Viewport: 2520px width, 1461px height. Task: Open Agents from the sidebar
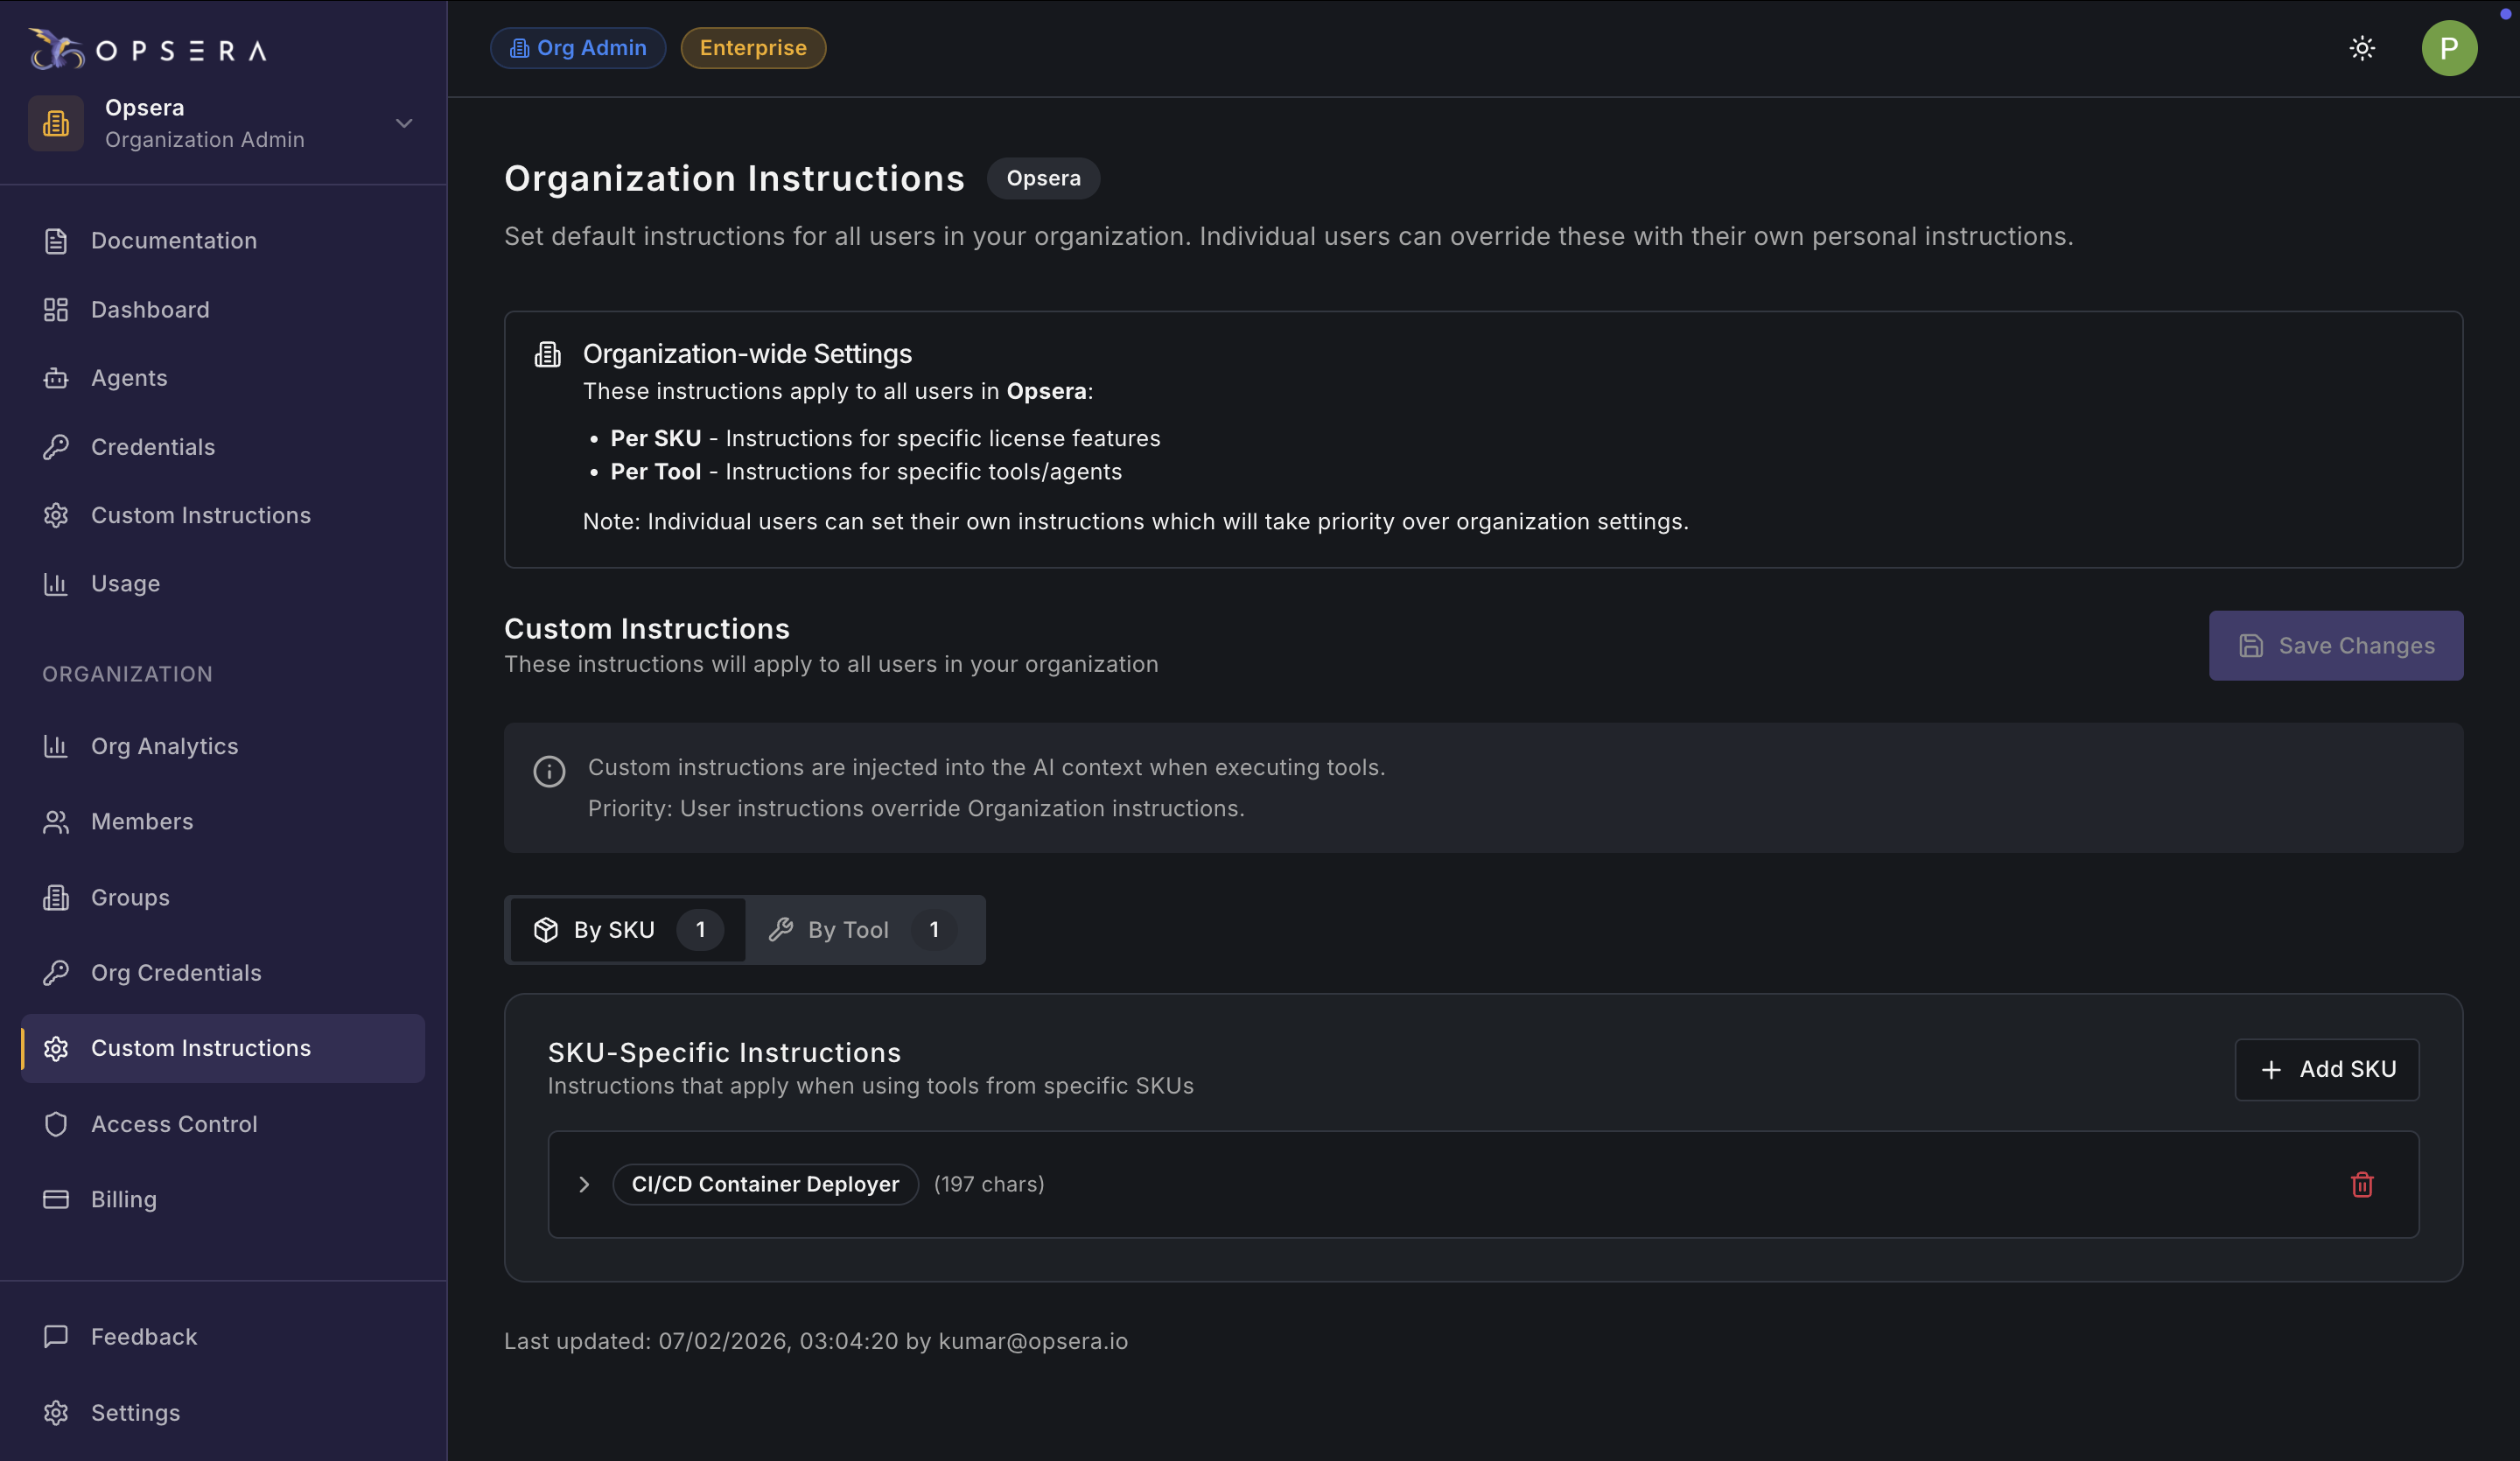tap(129, 378)
